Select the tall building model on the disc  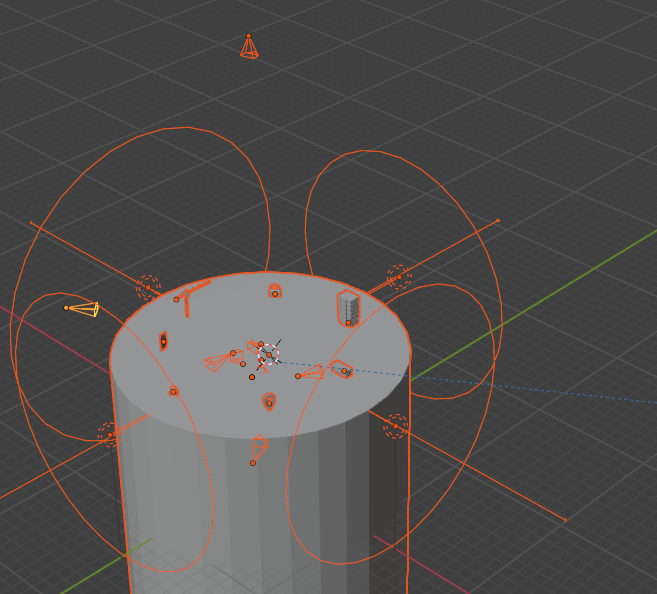pos(348,308)
